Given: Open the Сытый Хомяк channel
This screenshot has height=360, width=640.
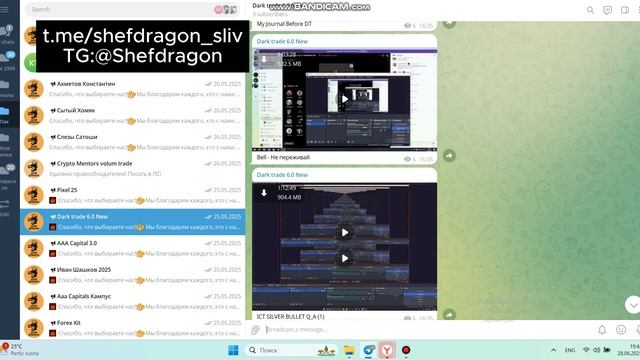Looking at the screenshot, I should tap(133, 116).
